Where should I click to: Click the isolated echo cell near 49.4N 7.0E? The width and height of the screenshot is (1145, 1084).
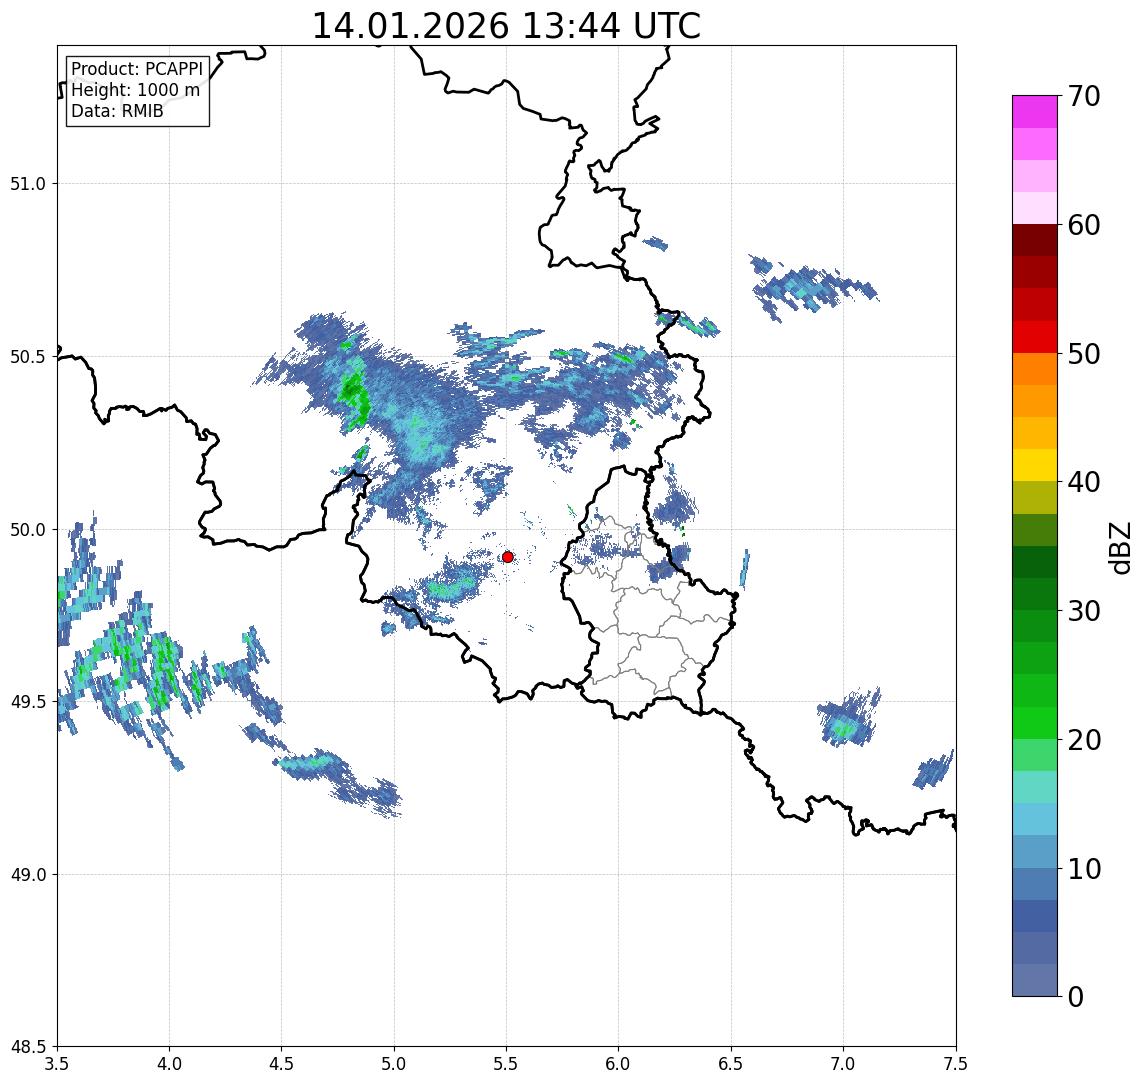[849, 717]
